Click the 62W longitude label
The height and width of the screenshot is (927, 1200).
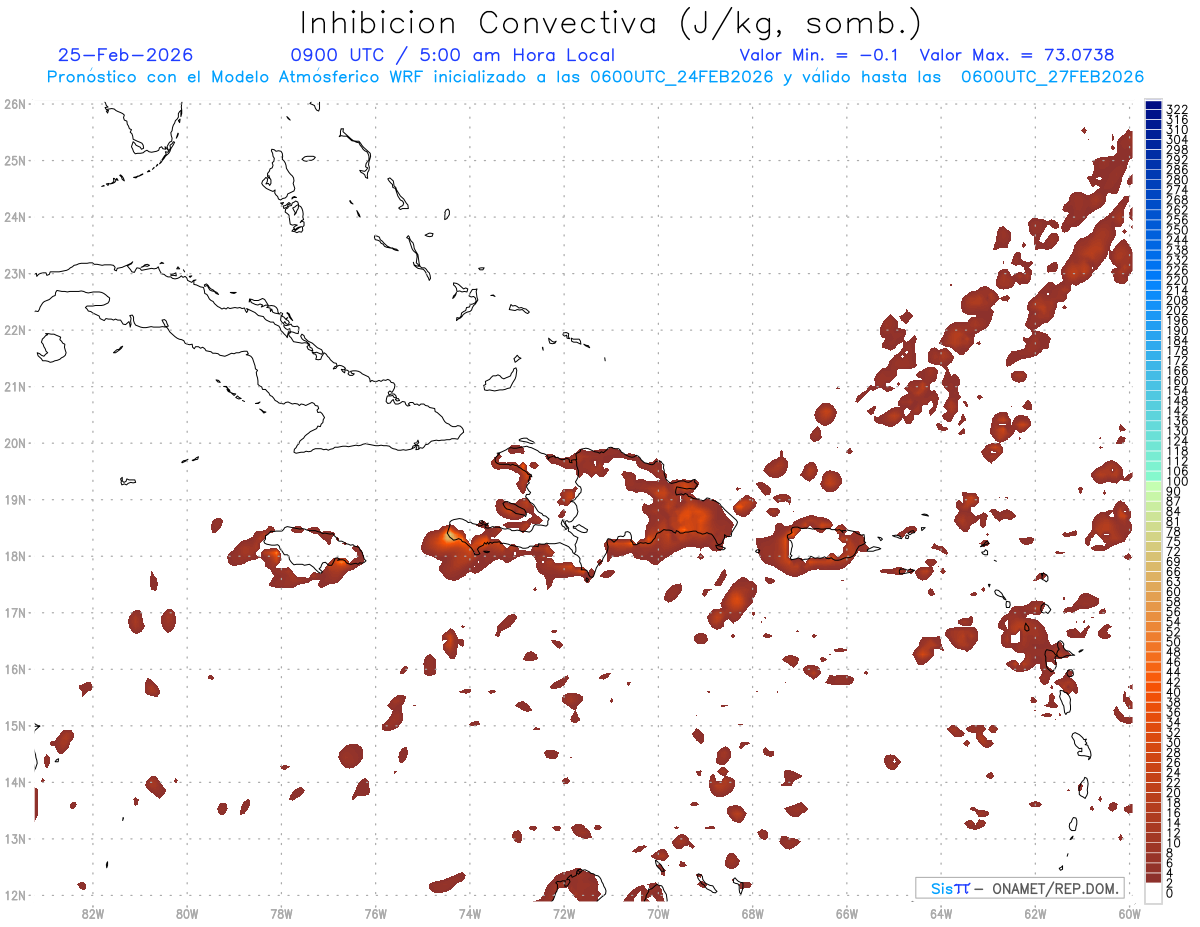(x=1036, y=913)
